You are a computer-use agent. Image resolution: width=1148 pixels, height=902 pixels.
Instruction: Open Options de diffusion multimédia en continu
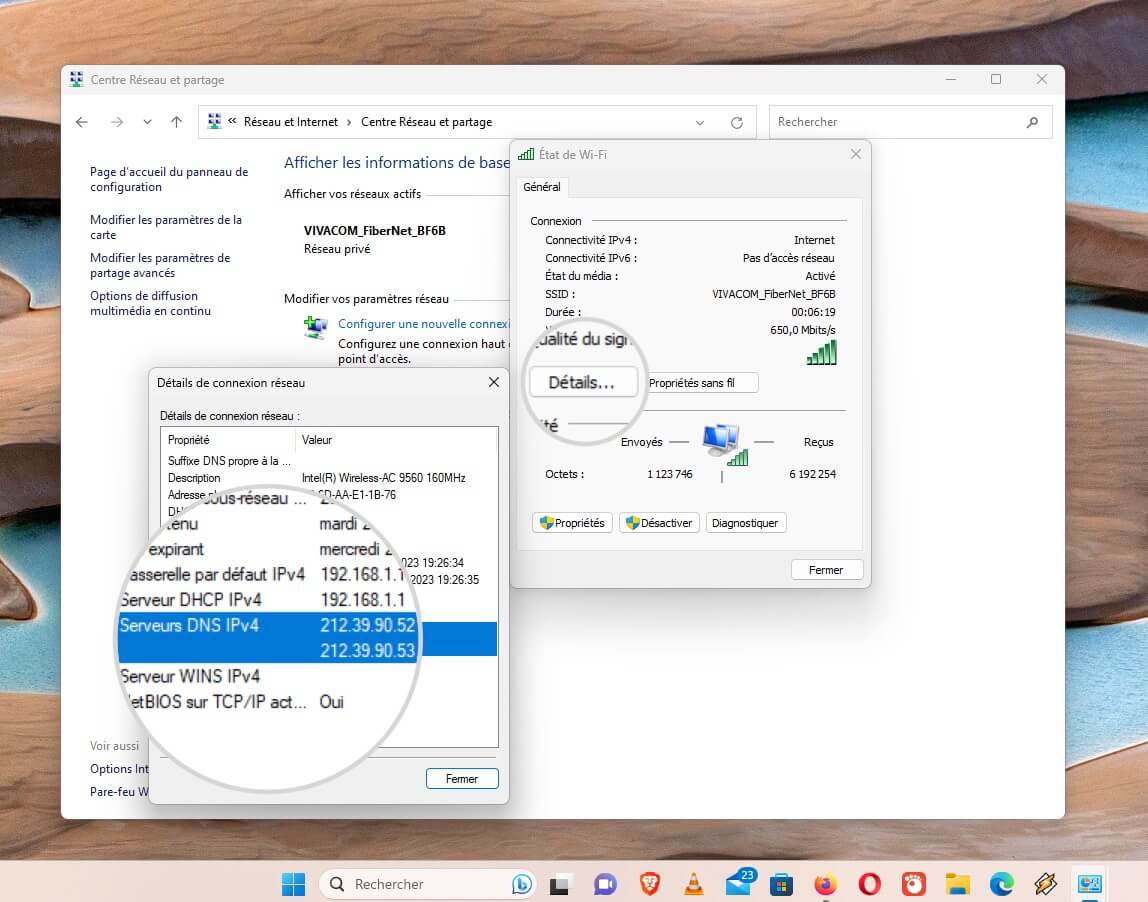pyautogui.click(x=150, y=303)
